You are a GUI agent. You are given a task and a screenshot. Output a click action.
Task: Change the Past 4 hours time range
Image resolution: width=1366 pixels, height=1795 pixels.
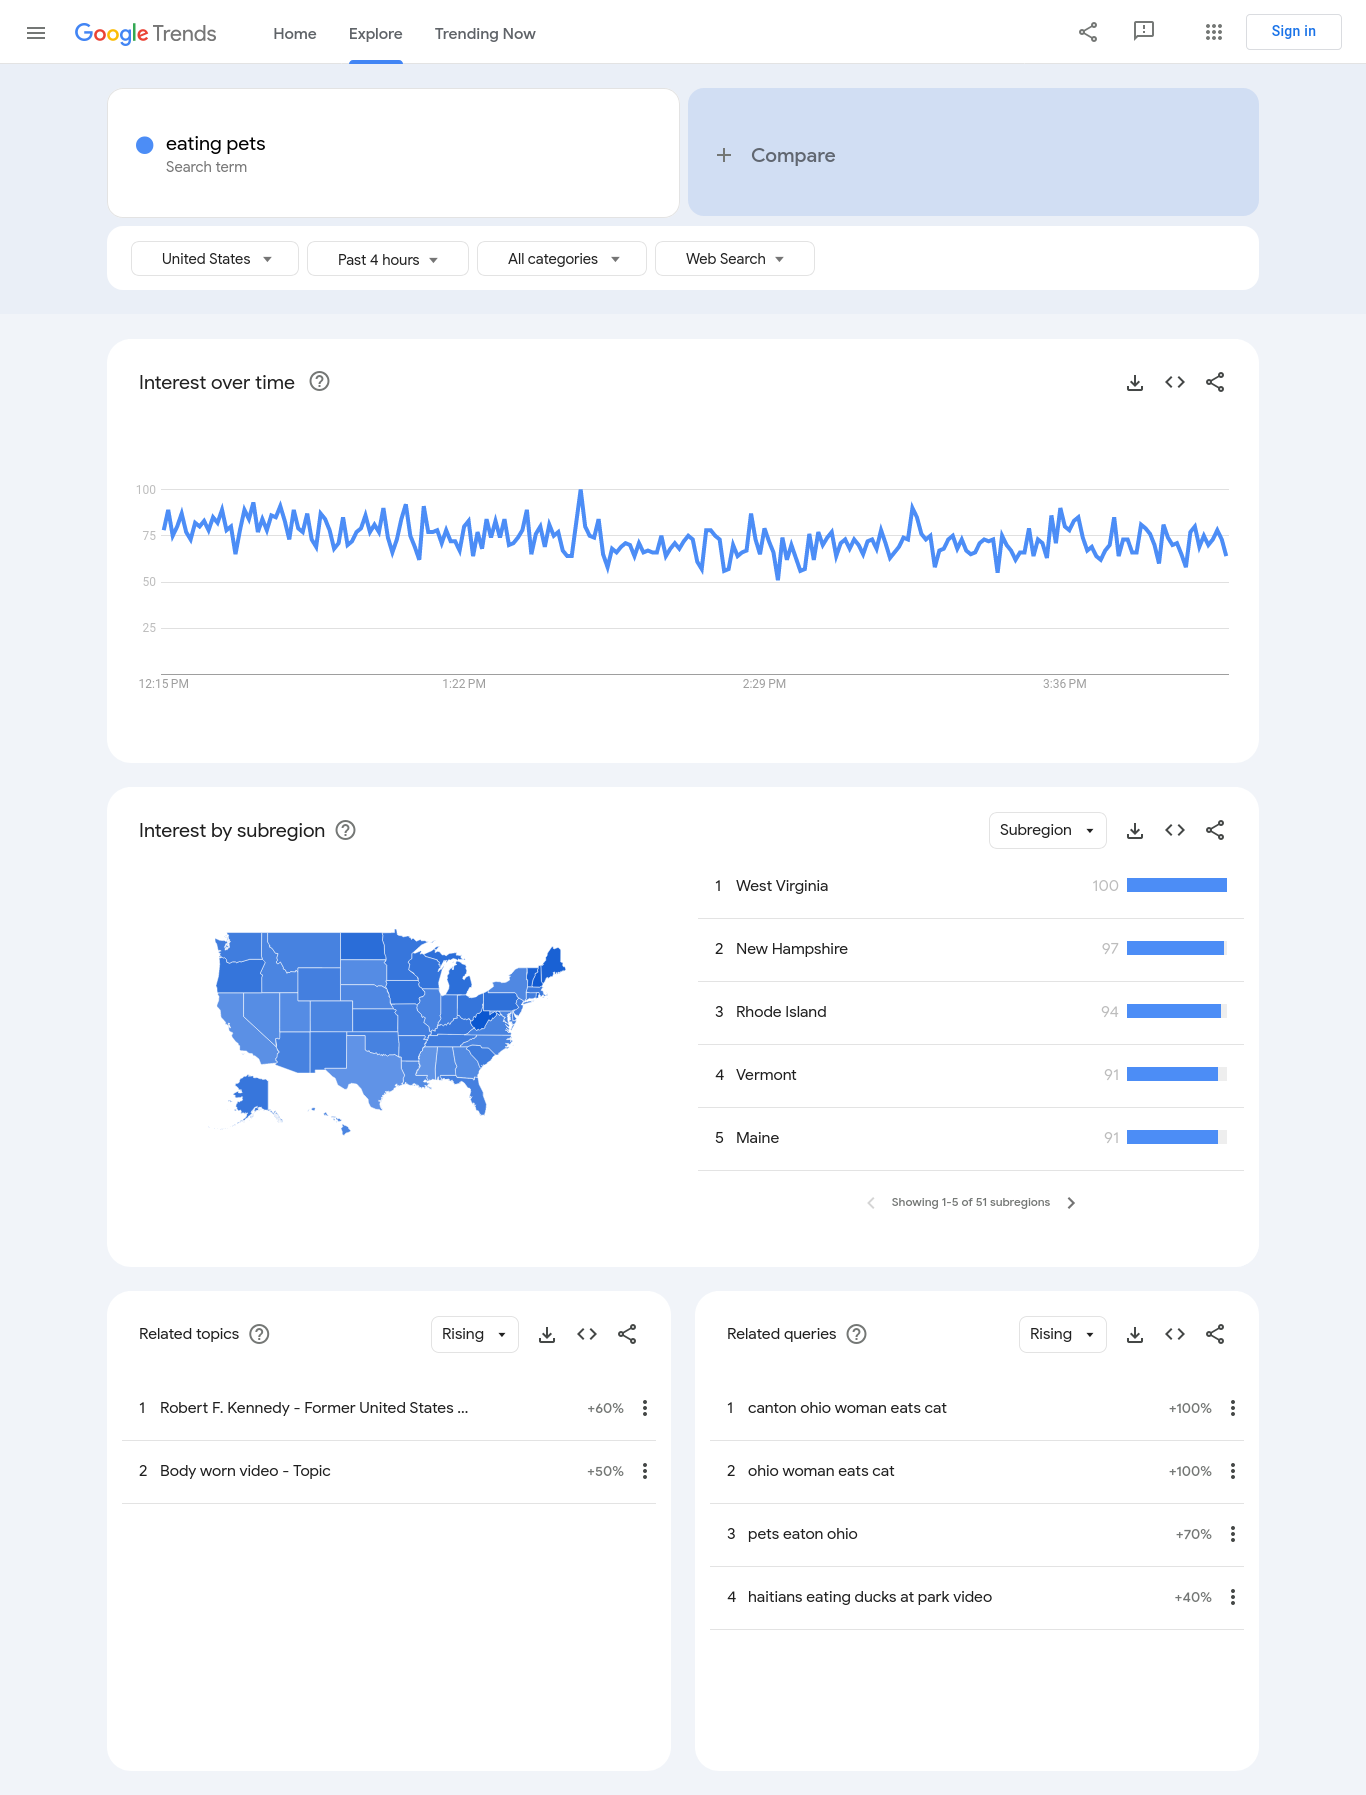click(388, 259)
